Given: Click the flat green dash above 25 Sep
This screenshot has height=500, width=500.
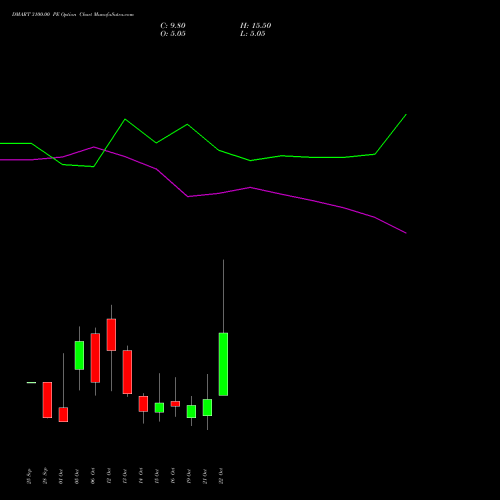Looking at the screenshot, I should coord(31,383).
